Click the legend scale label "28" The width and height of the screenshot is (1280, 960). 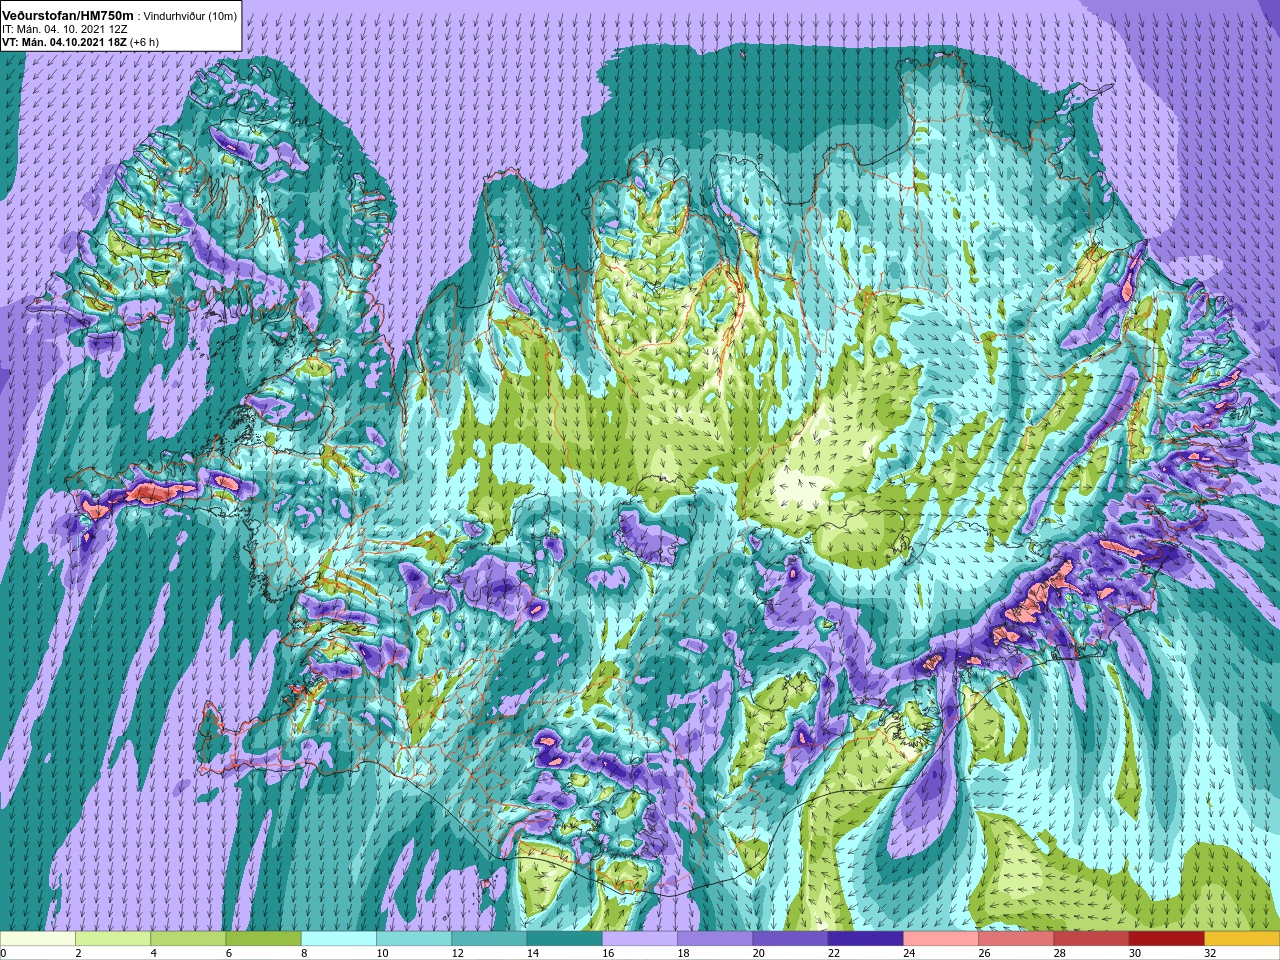1059,954
